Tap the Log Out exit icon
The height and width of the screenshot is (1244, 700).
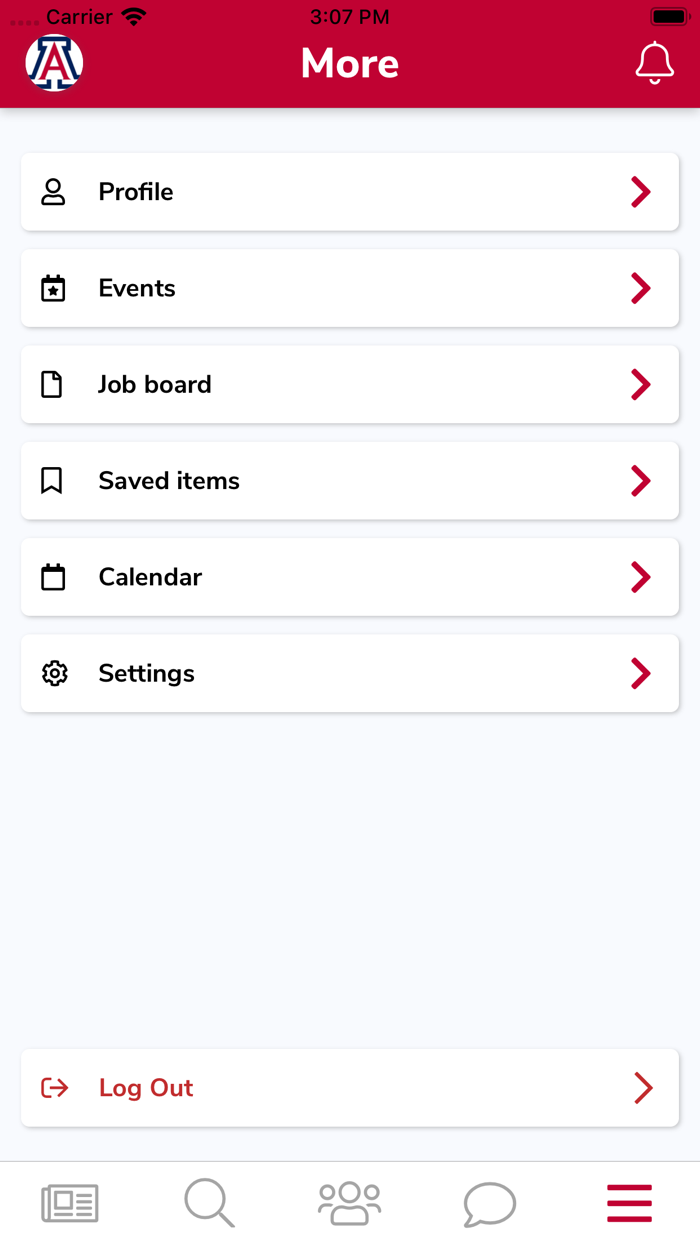pos(55,1088)
